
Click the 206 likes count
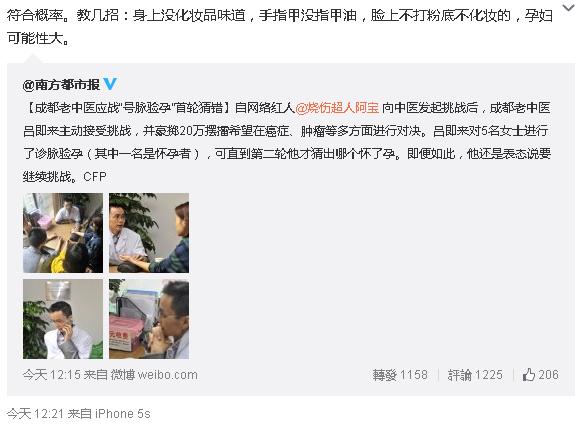point(548,375)
